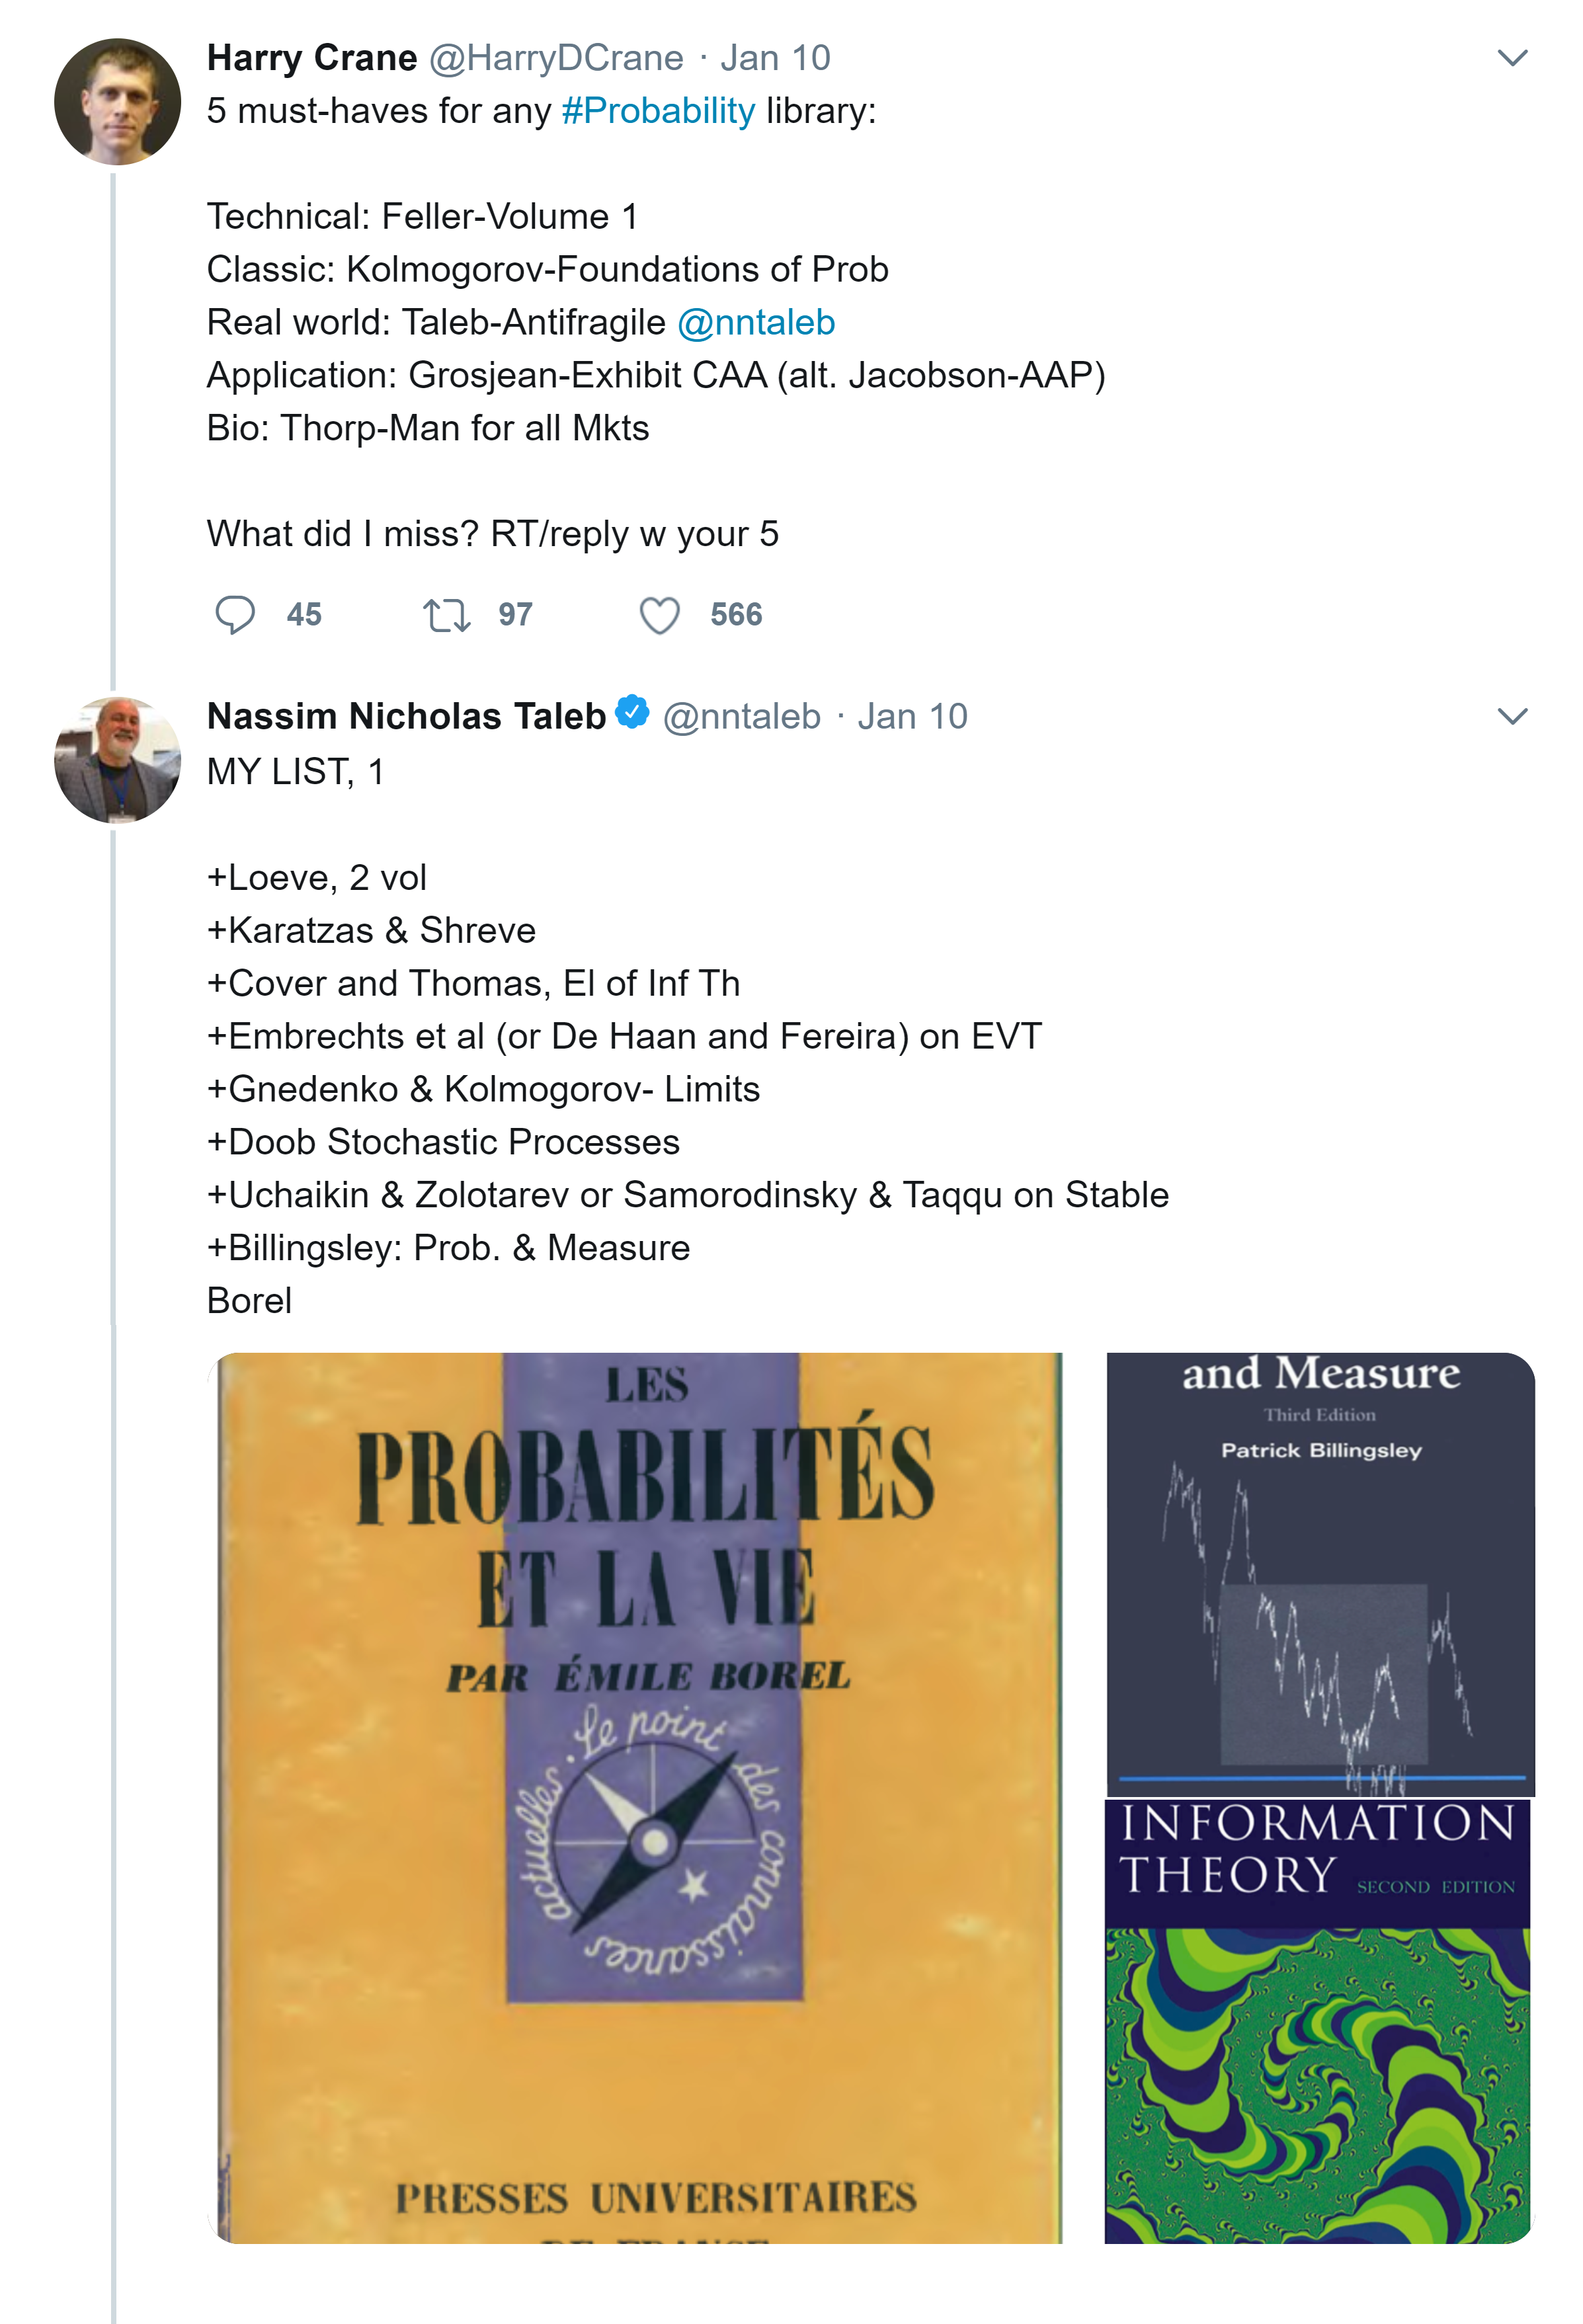Click the @nntaleb handle beside Taleb's name

coord(741,716)
